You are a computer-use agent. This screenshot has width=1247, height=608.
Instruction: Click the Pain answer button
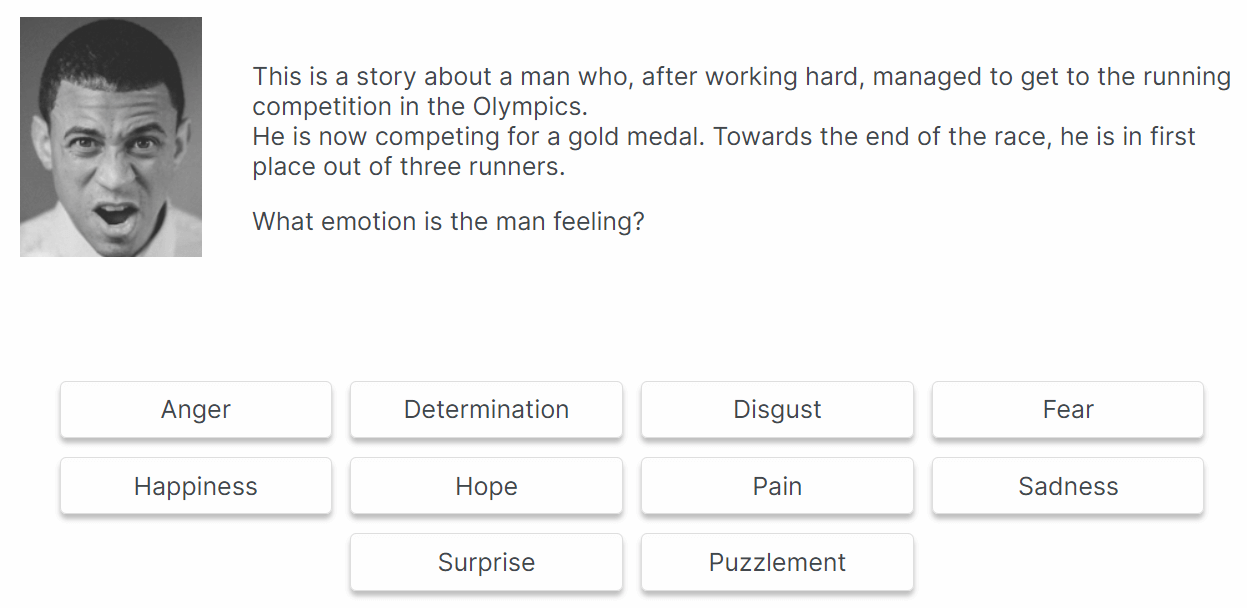(x=777, y=487)
